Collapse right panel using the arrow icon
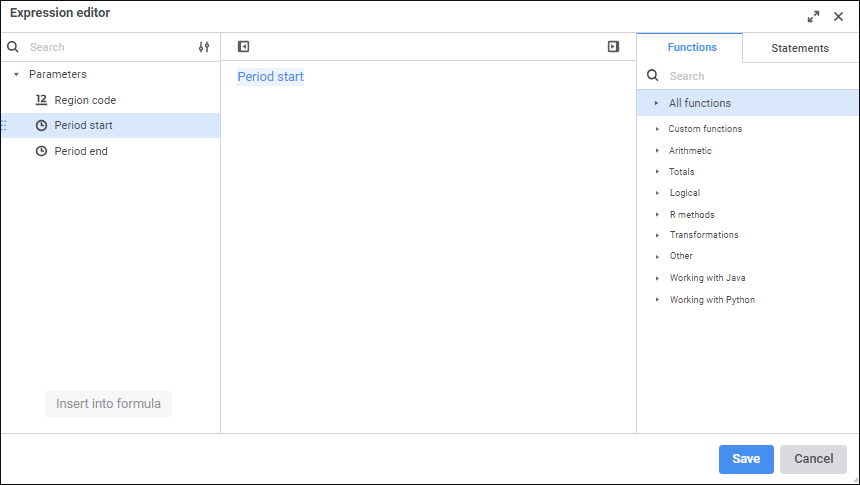The image size is (860, 485). pos(613,46)
